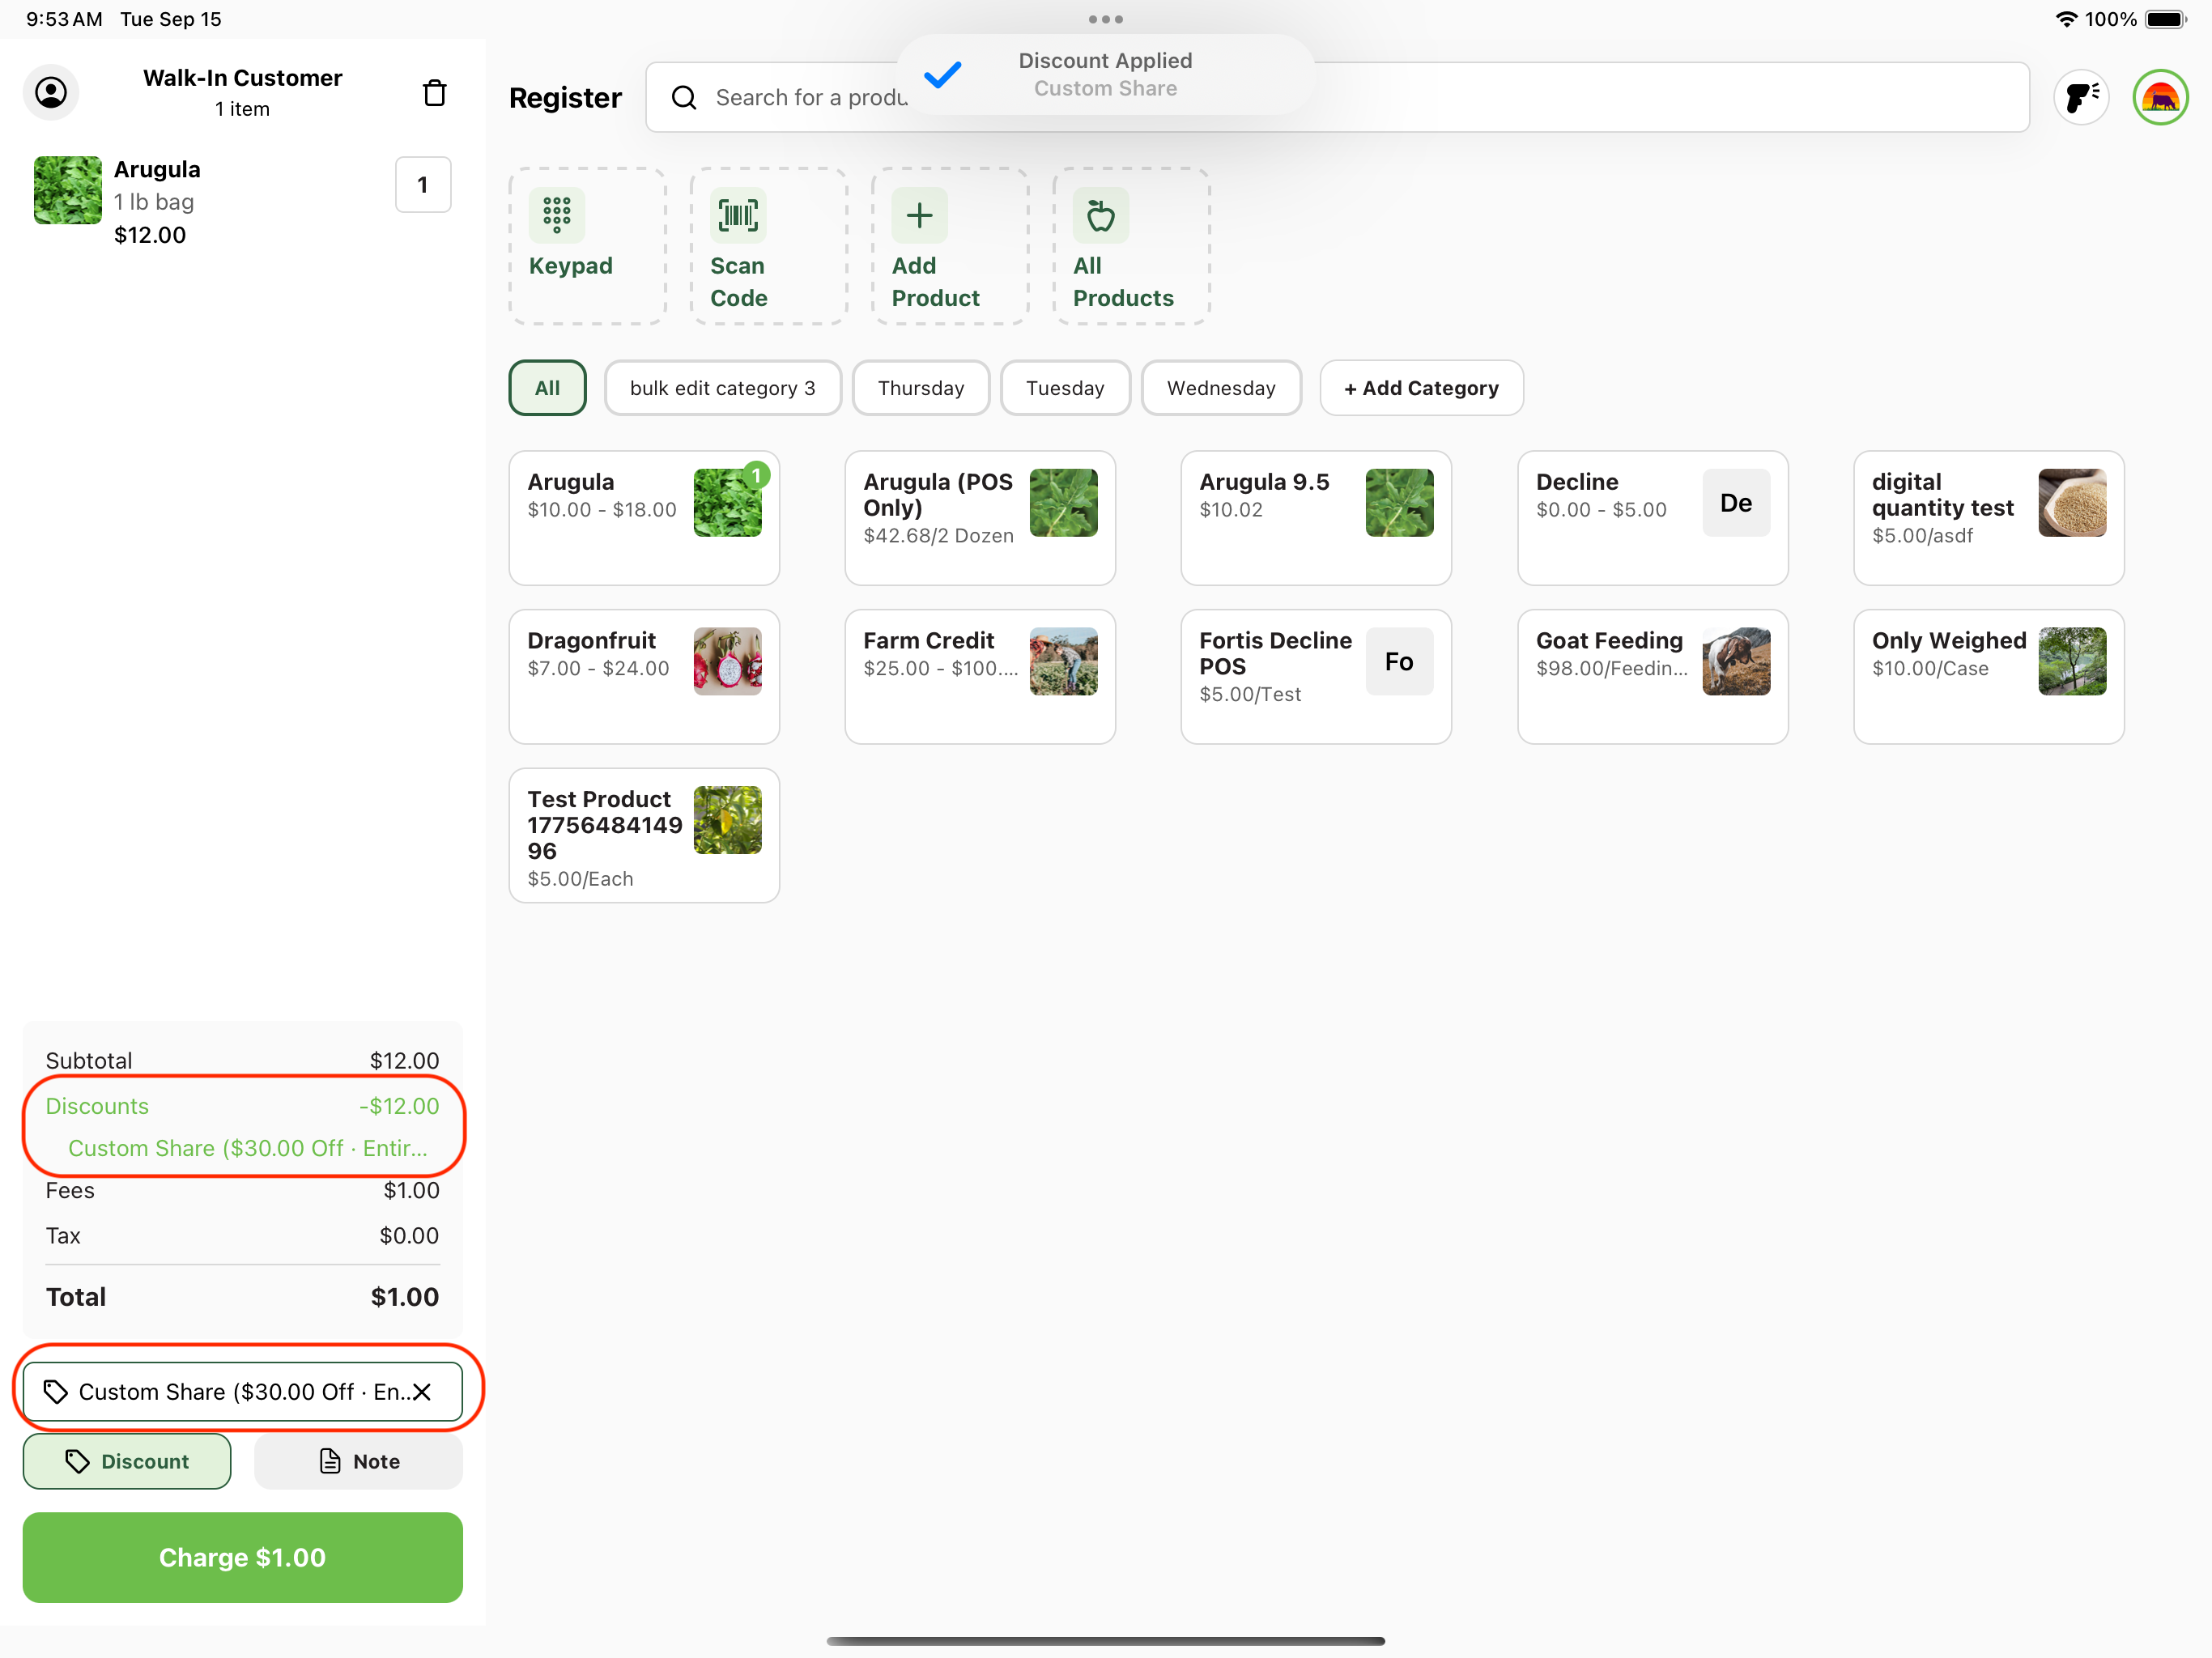Image resolution: width=2212 pixels, height=1658 pixels.
Task: Clear cart with the trash icon
Action: (434, 93)
